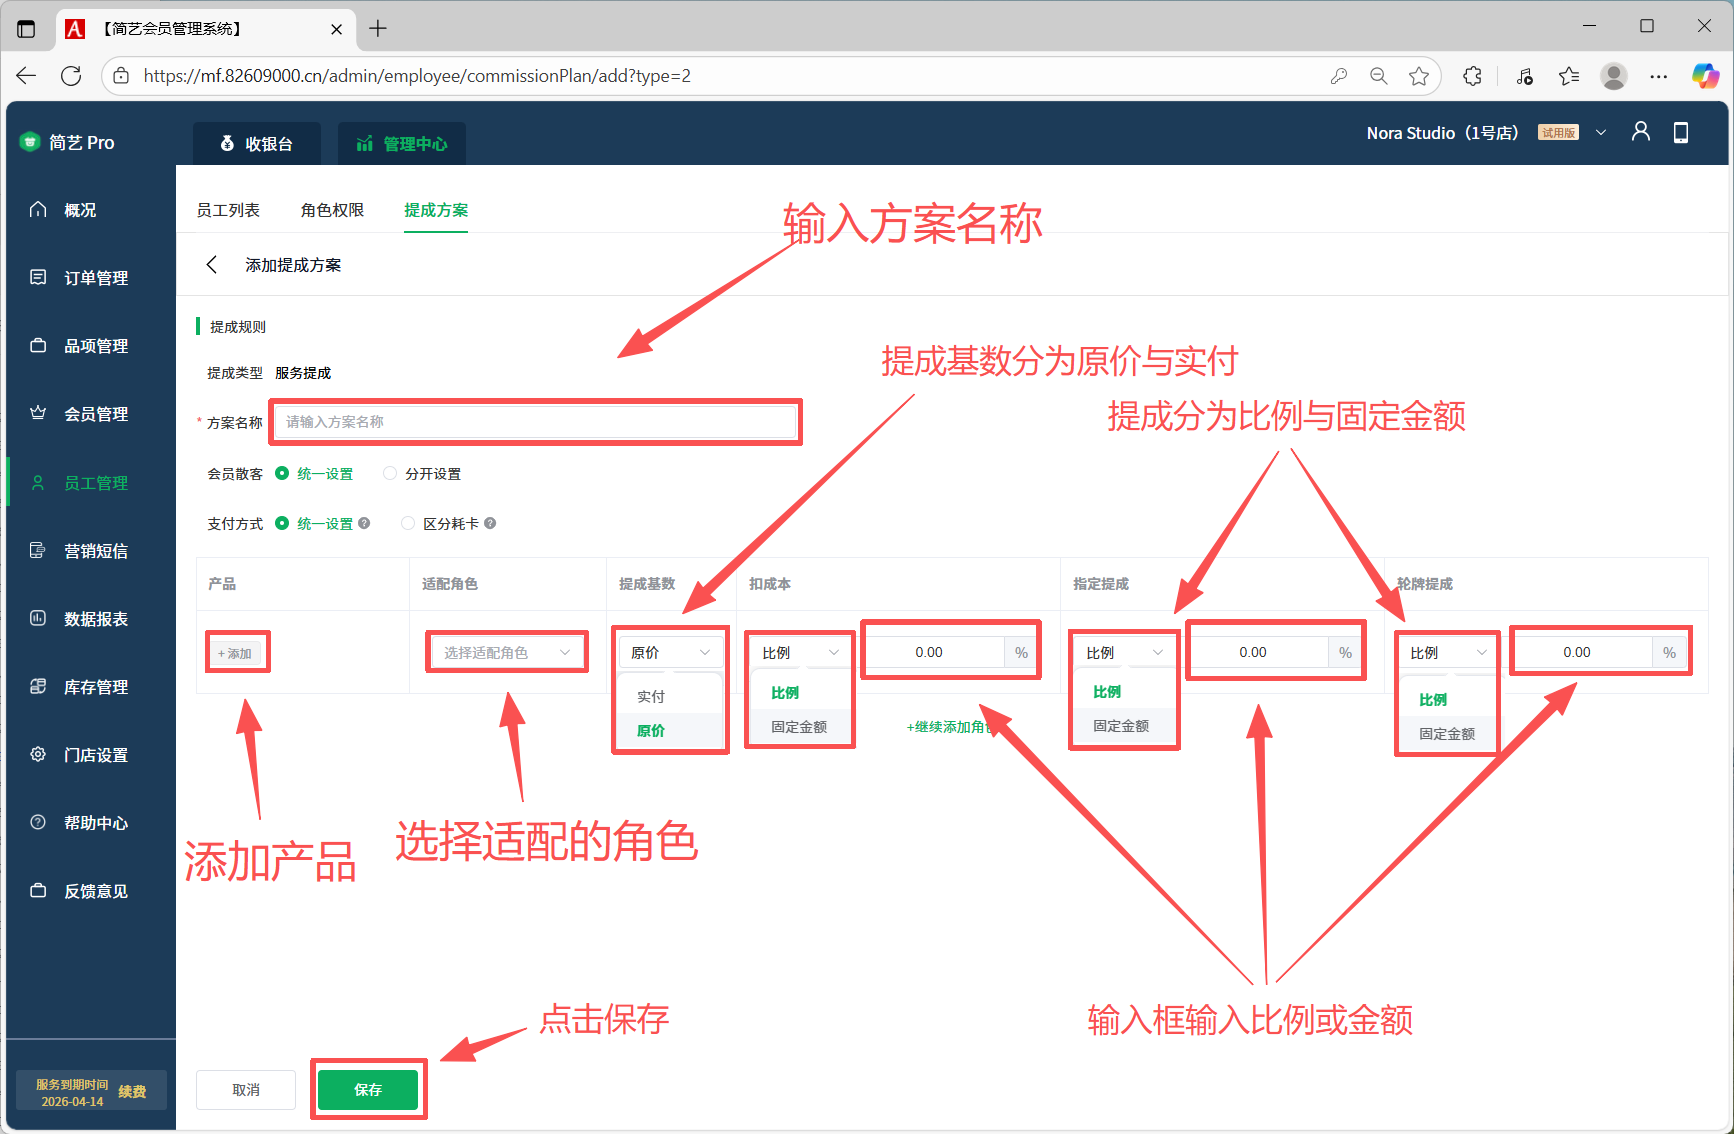Select 分开设置 radio for 会员散客

point(390,473)
